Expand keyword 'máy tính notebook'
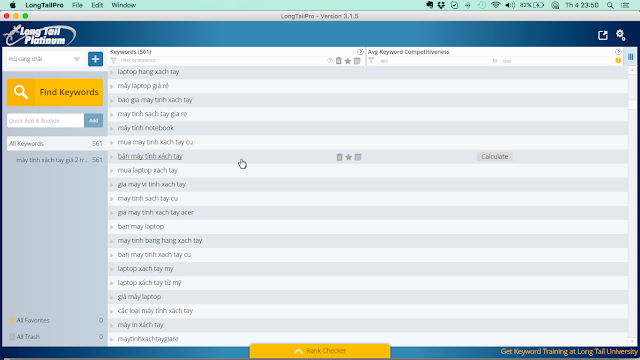The height and width of the screenshot is (360, 640). pos(112,129)
